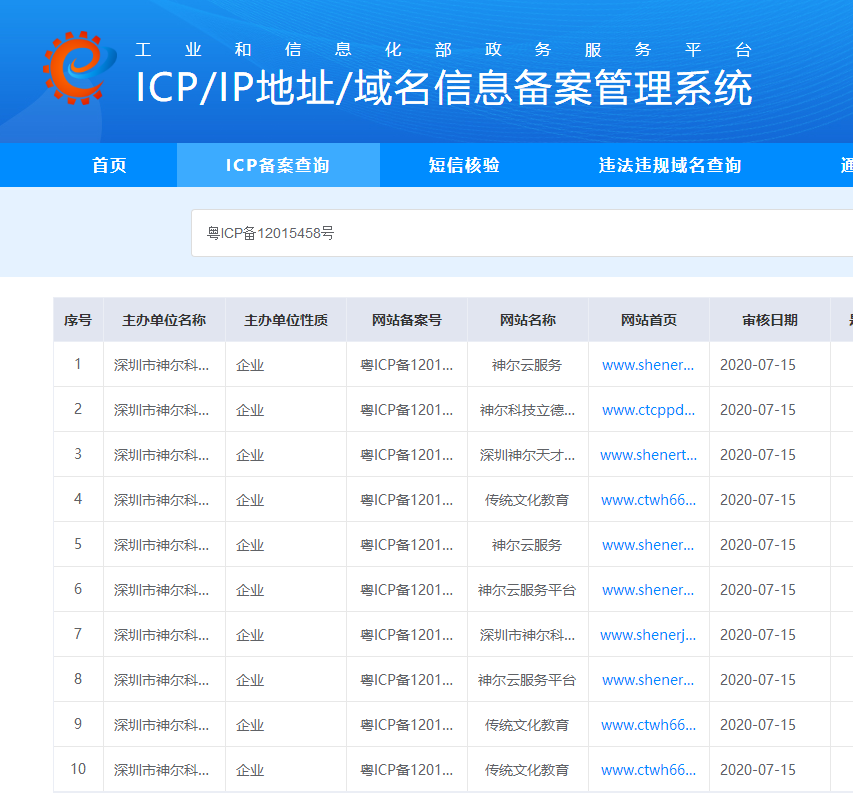Open www.ctwh66... link in row 4

pos(648,500)
